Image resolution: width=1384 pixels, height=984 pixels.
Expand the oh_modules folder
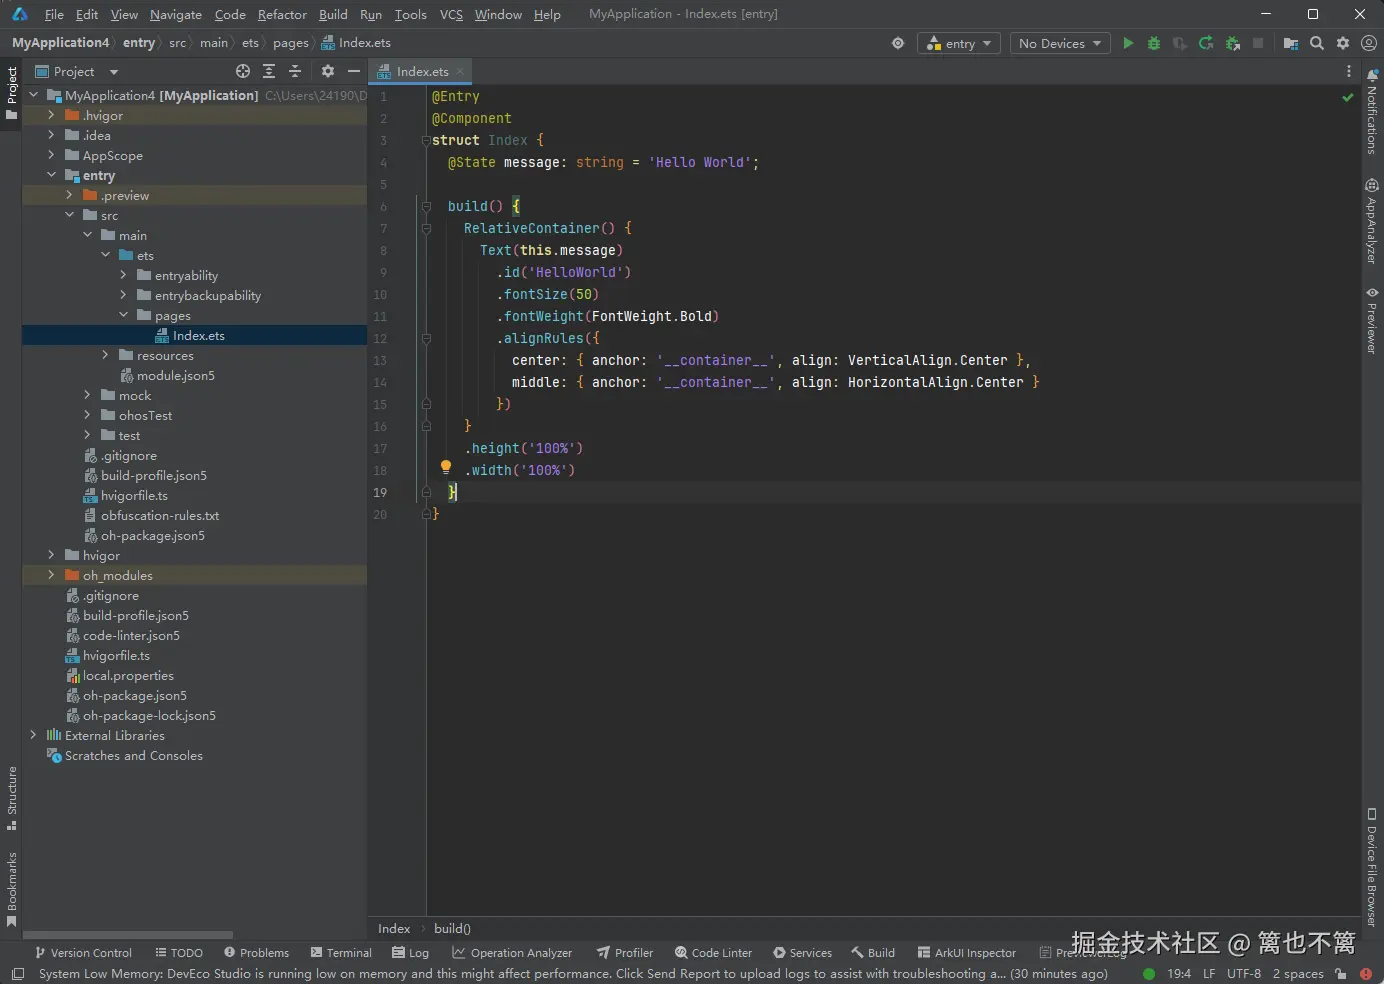click(x=51, y=575)
